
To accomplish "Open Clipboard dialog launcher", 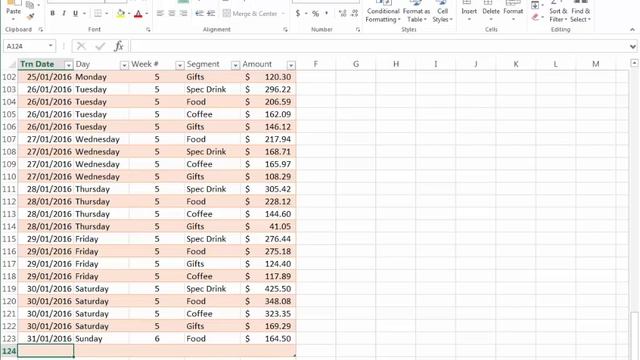I will [x=40, y=29].
